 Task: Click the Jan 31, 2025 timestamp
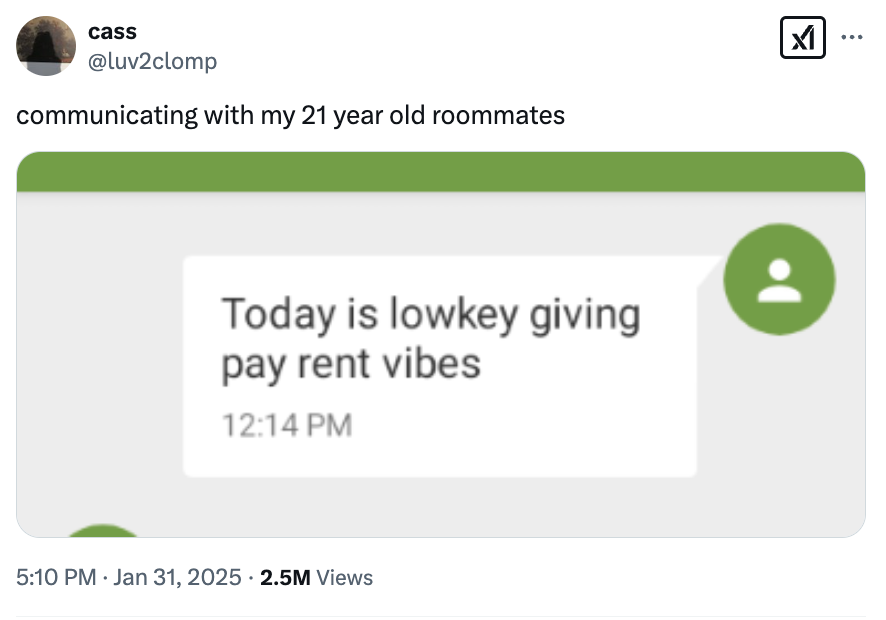tap(175, 578)
